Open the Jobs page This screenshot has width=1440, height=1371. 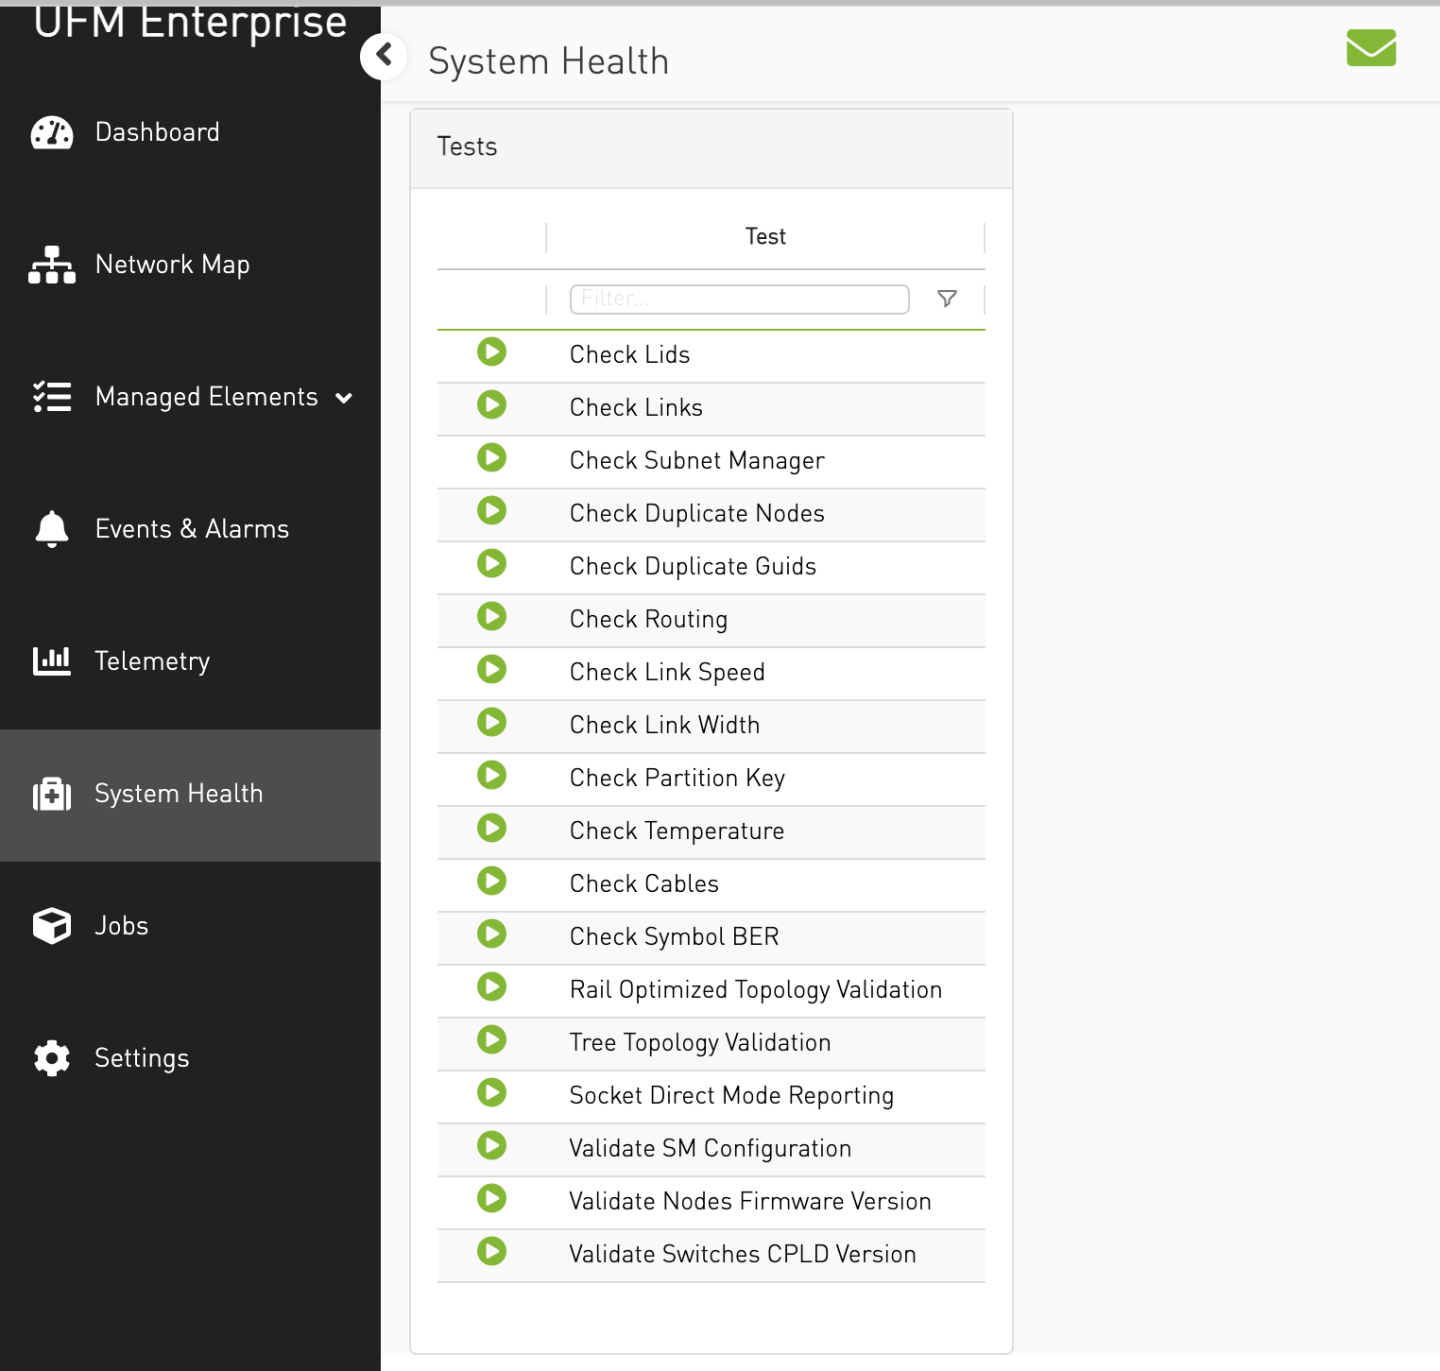(x=121, y=926)
